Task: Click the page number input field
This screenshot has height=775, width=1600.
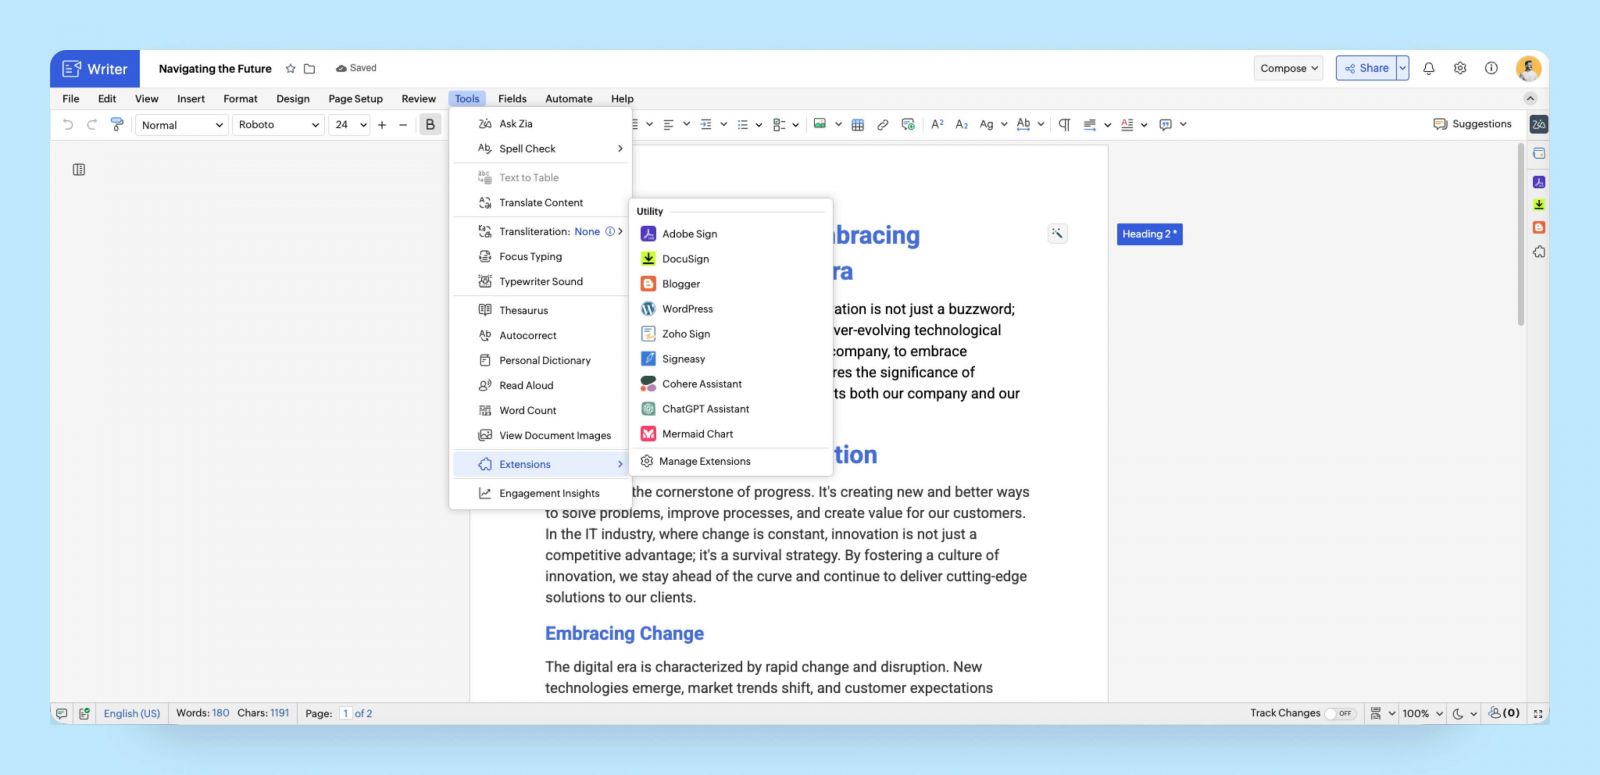Action: click(x=345, y=714)
